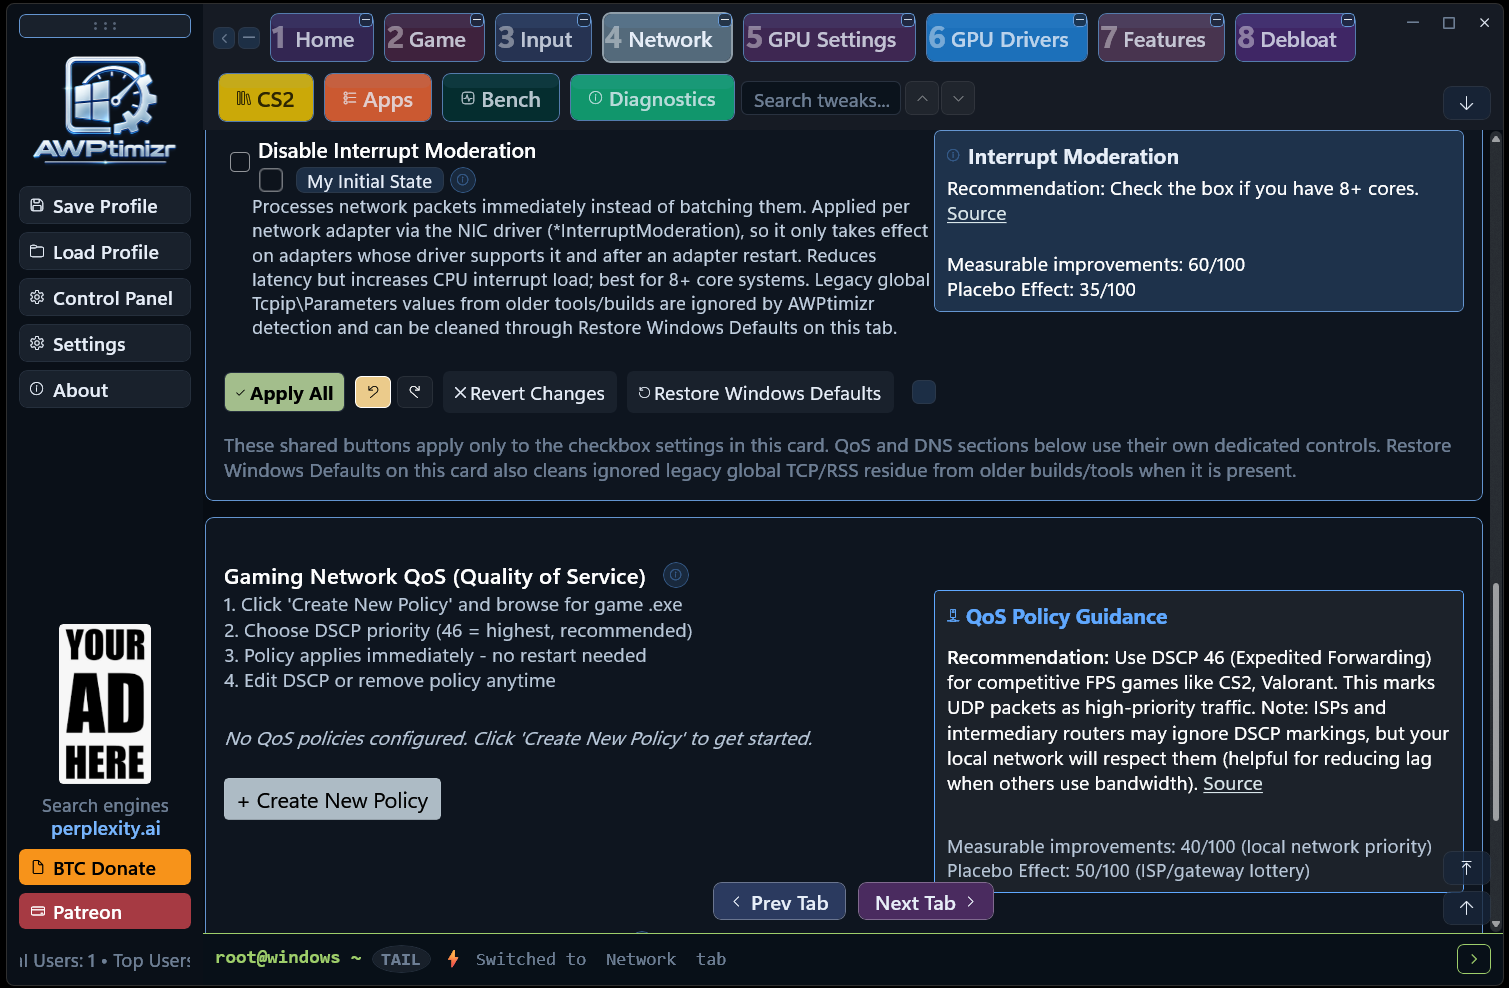
Task: Focus the Search tweaks input field
Action: 821,100
